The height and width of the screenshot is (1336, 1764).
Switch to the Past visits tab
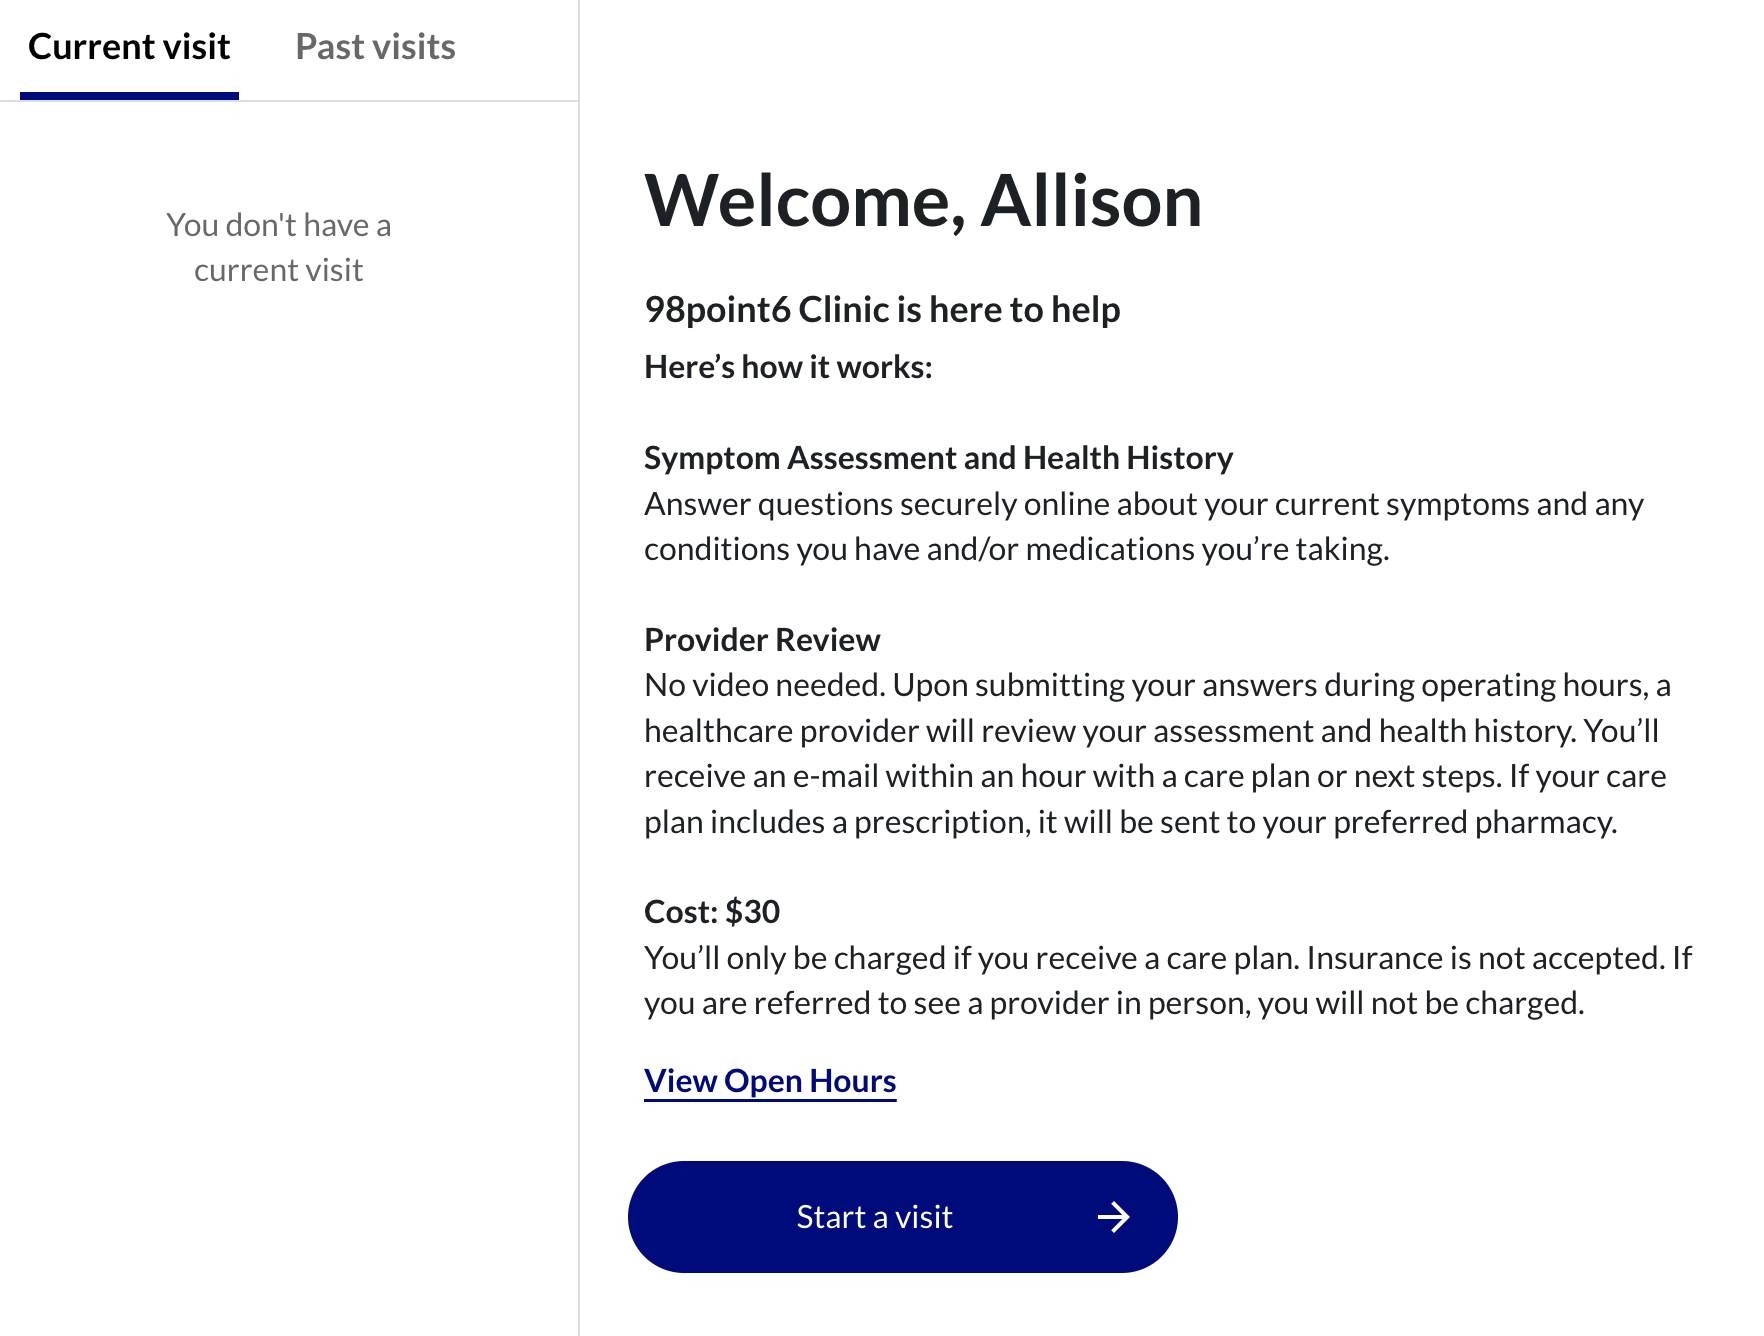[375, 47]
